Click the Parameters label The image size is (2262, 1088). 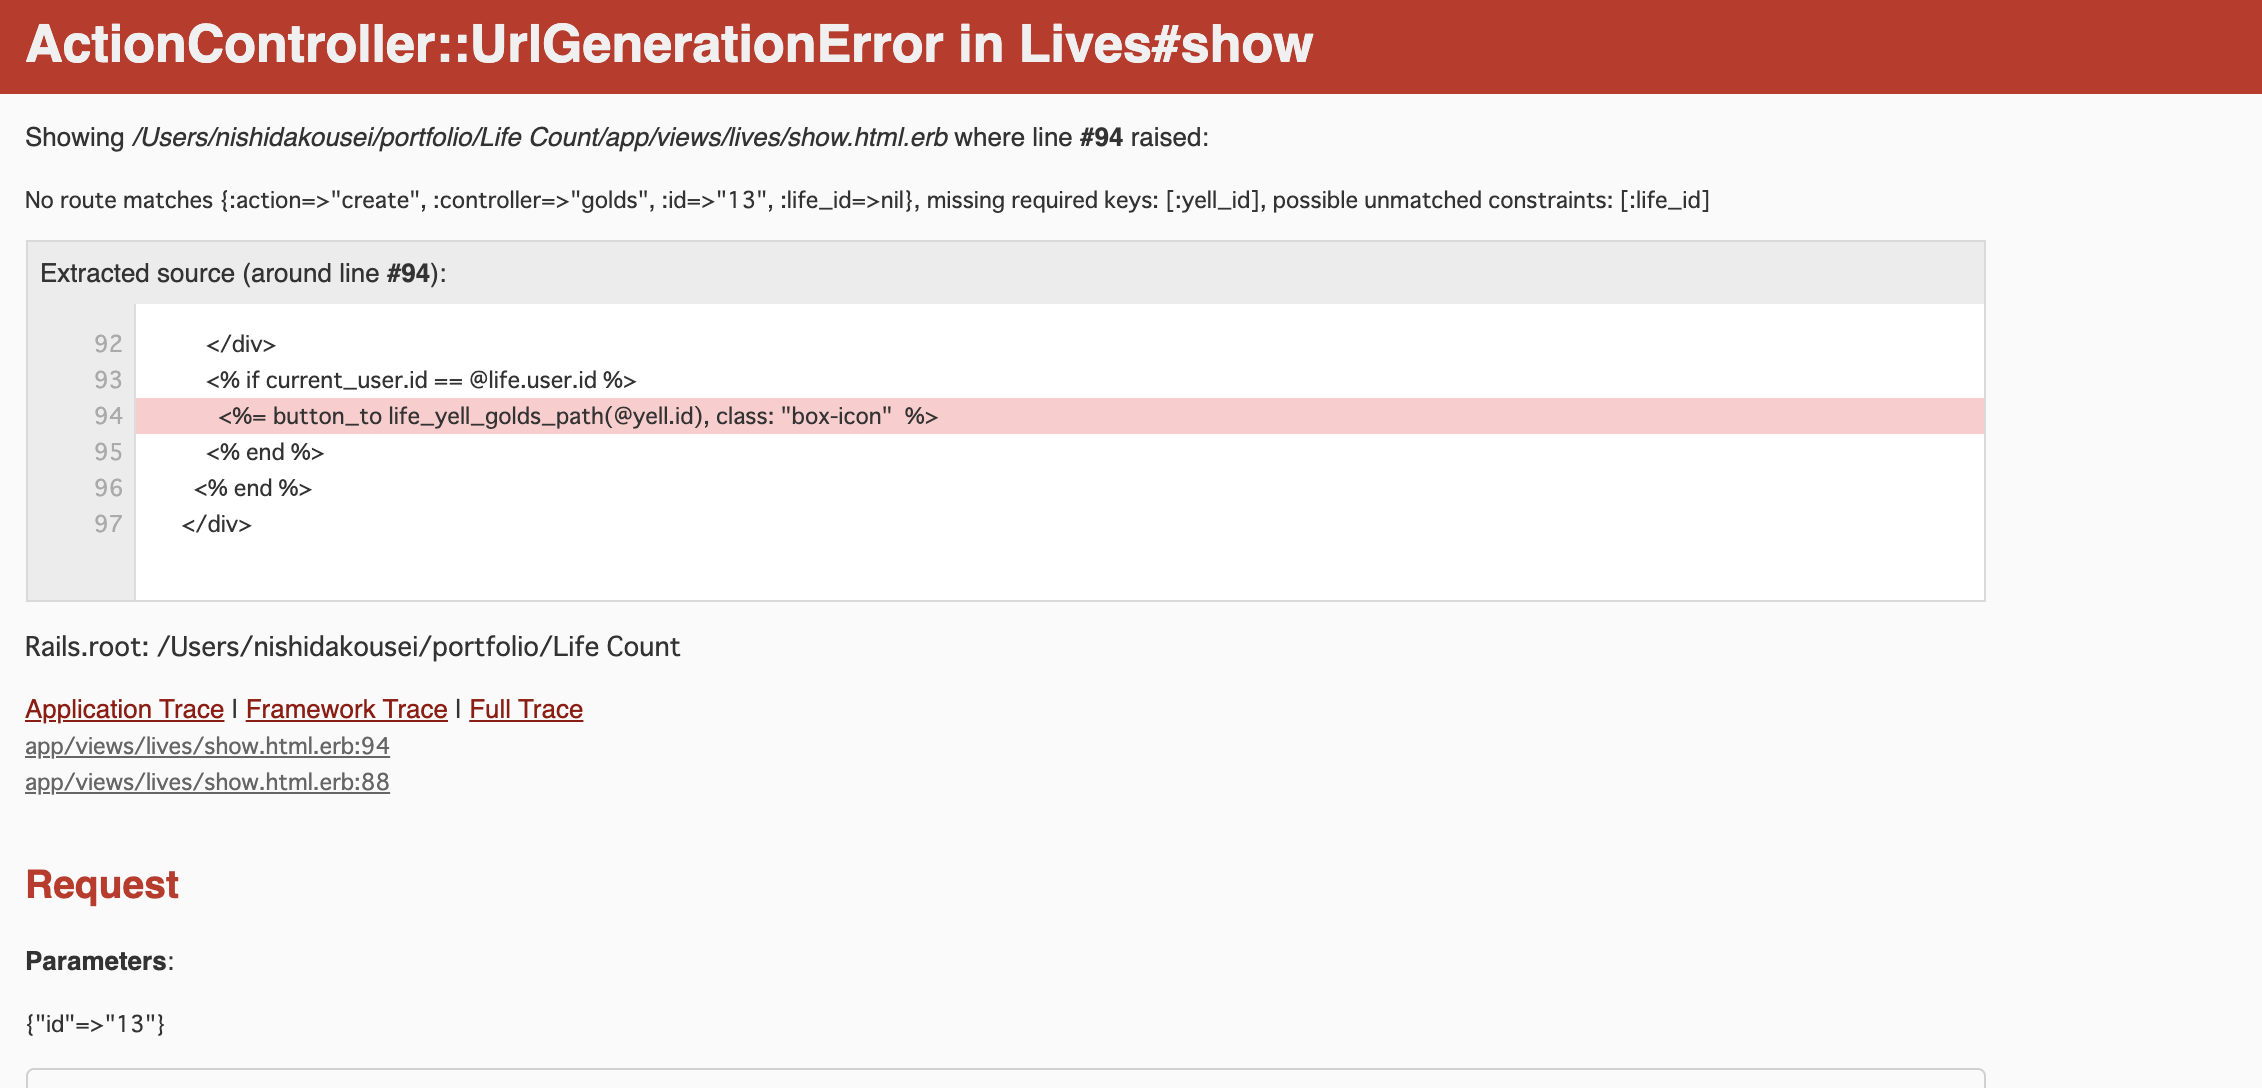[96, 961]
